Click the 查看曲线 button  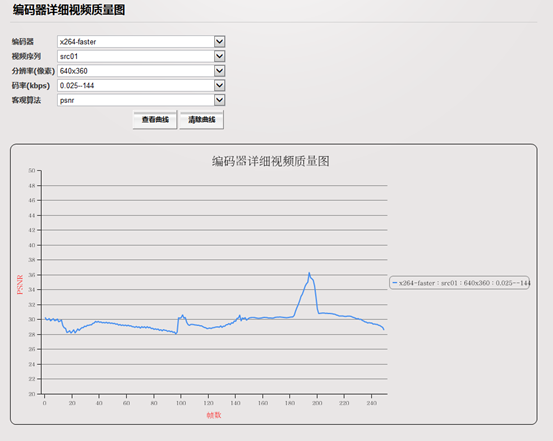click(155, 120)
